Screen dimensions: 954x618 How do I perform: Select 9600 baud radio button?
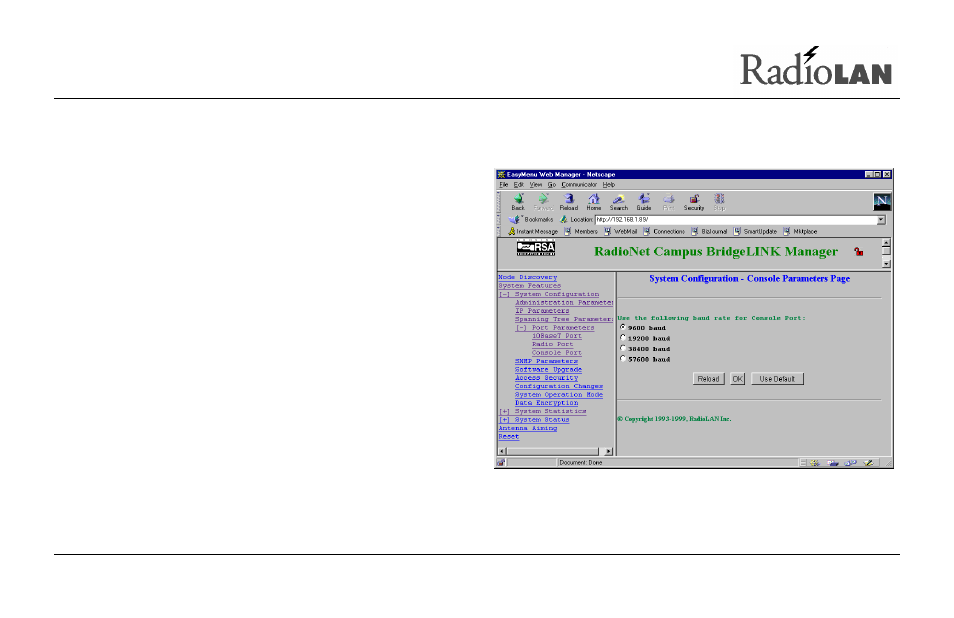pos(622,327)
